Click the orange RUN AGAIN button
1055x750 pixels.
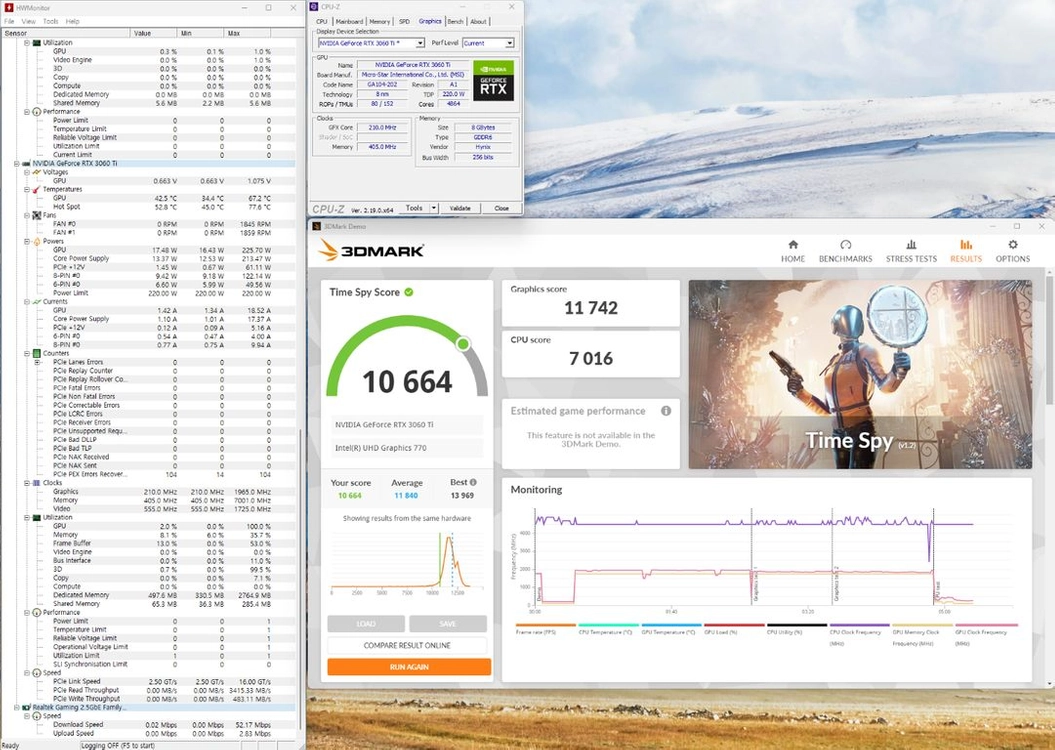point(409,667)
